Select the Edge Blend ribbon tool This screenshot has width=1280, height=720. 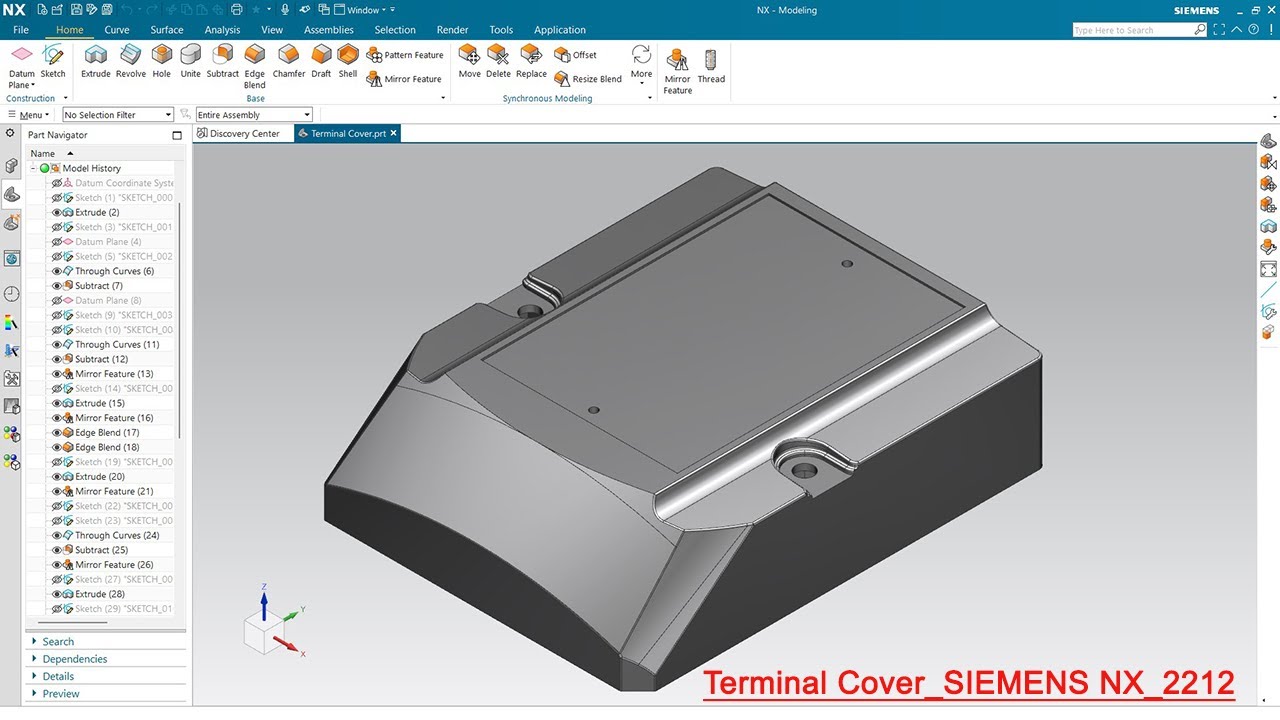point(255,66)
